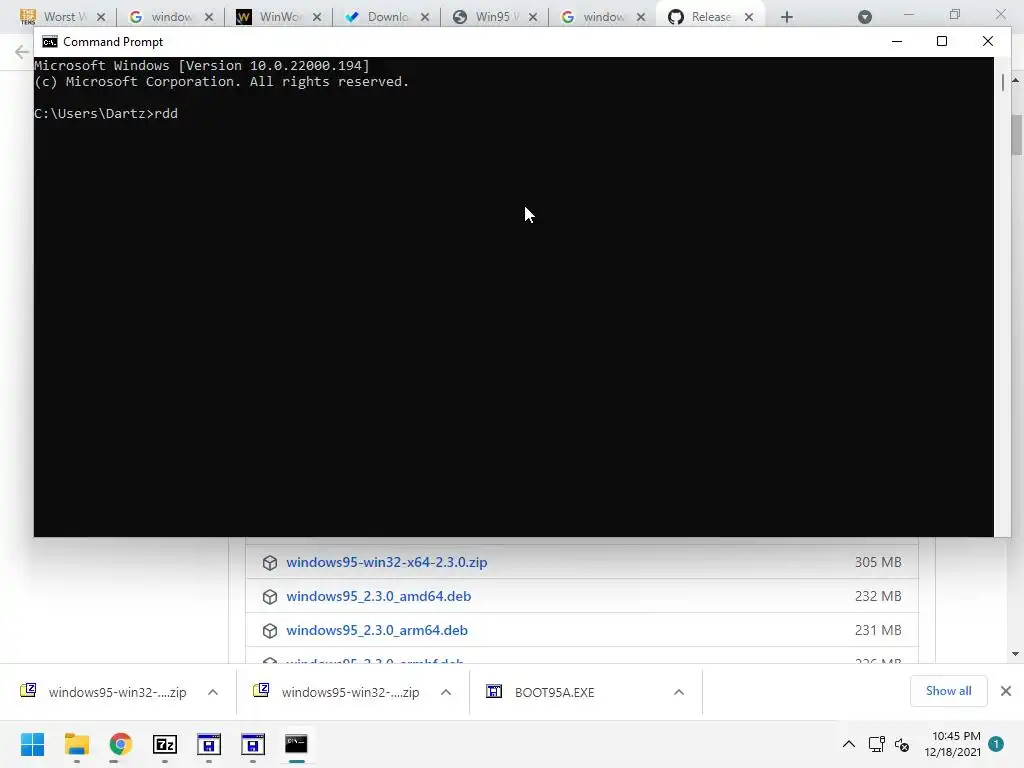Expand options for BOOT95A.EXE download
This screenshot has height=768, width=1024.
click(679, 692)
